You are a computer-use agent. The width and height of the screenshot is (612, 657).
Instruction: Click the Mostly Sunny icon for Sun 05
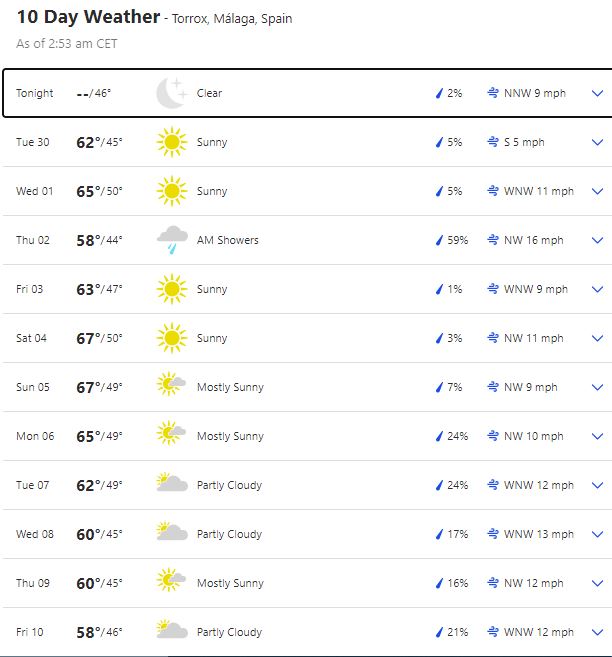tap(172, 387)
